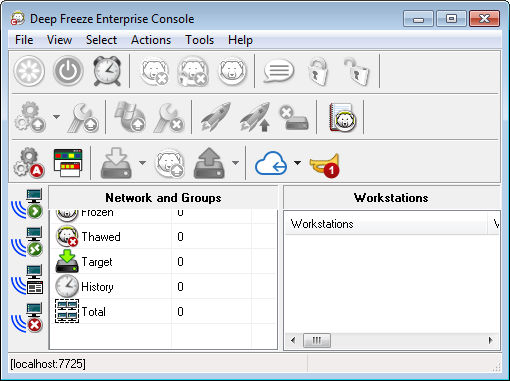Image resolution: width=510 pixels, height=381 pixels.
Task: Click the Workstations panel title header
Action: click(x=391, y=198)
